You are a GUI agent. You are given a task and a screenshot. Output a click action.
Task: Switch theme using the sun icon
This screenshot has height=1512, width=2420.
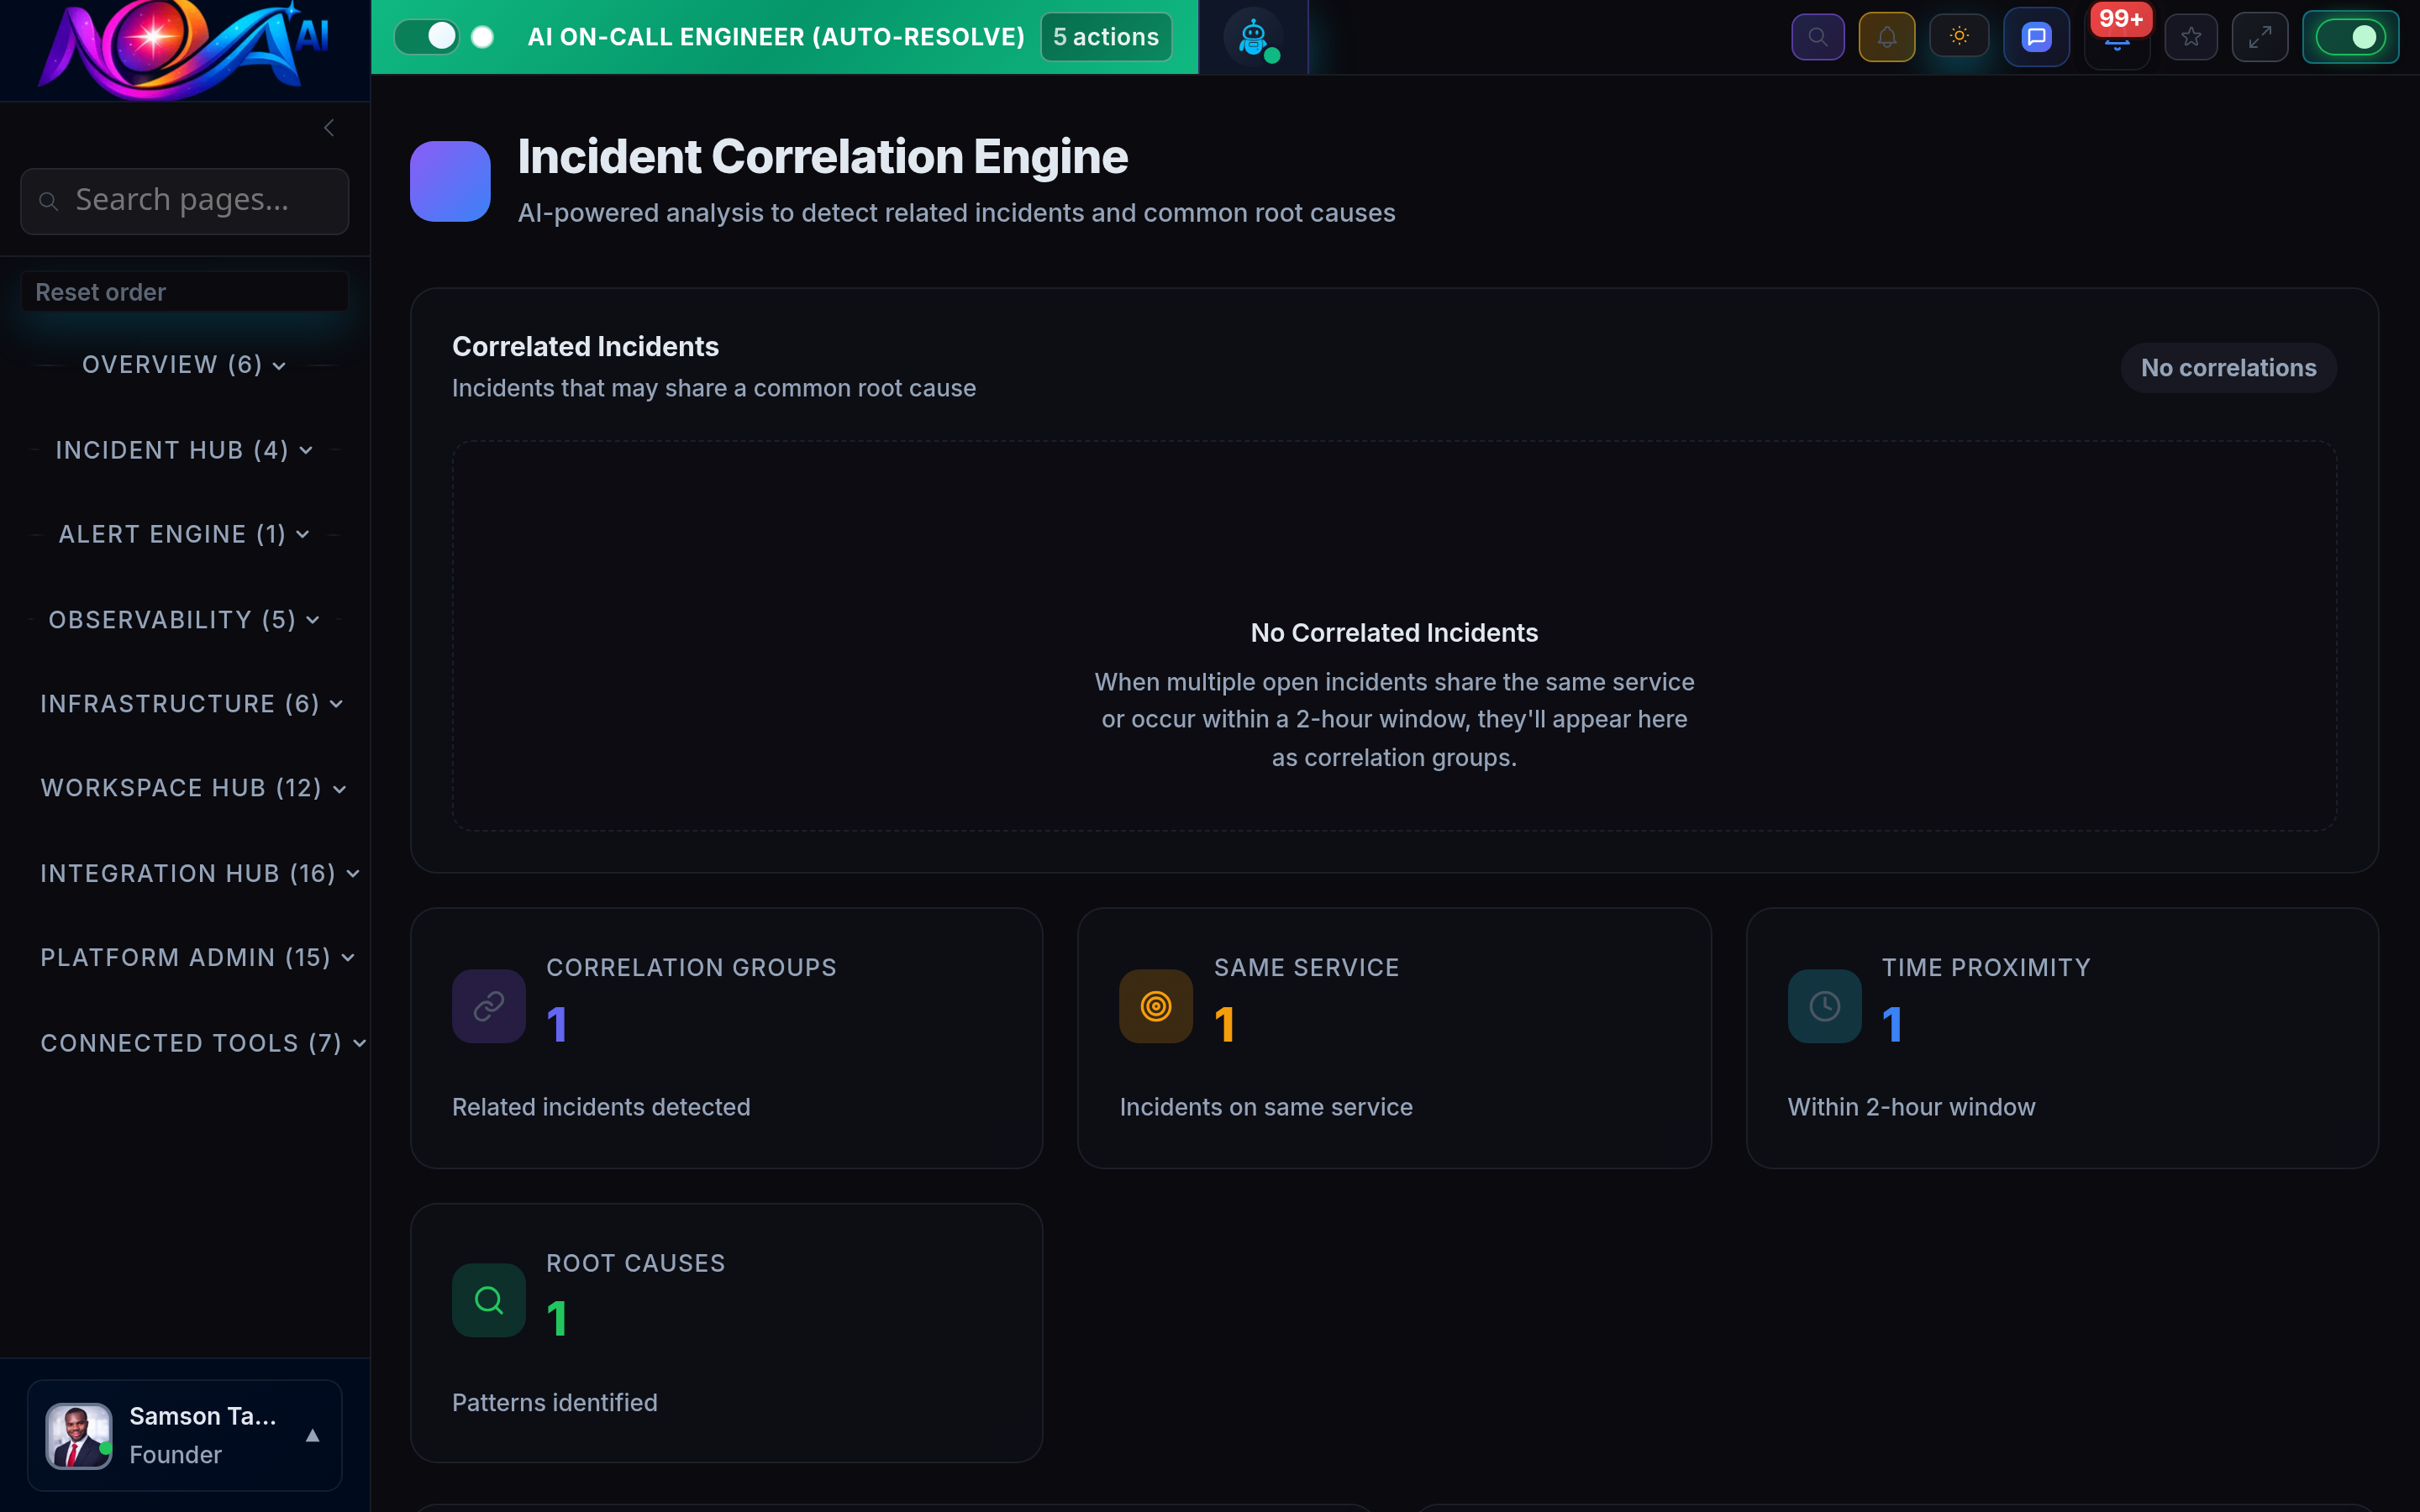tap(1959, 36)
